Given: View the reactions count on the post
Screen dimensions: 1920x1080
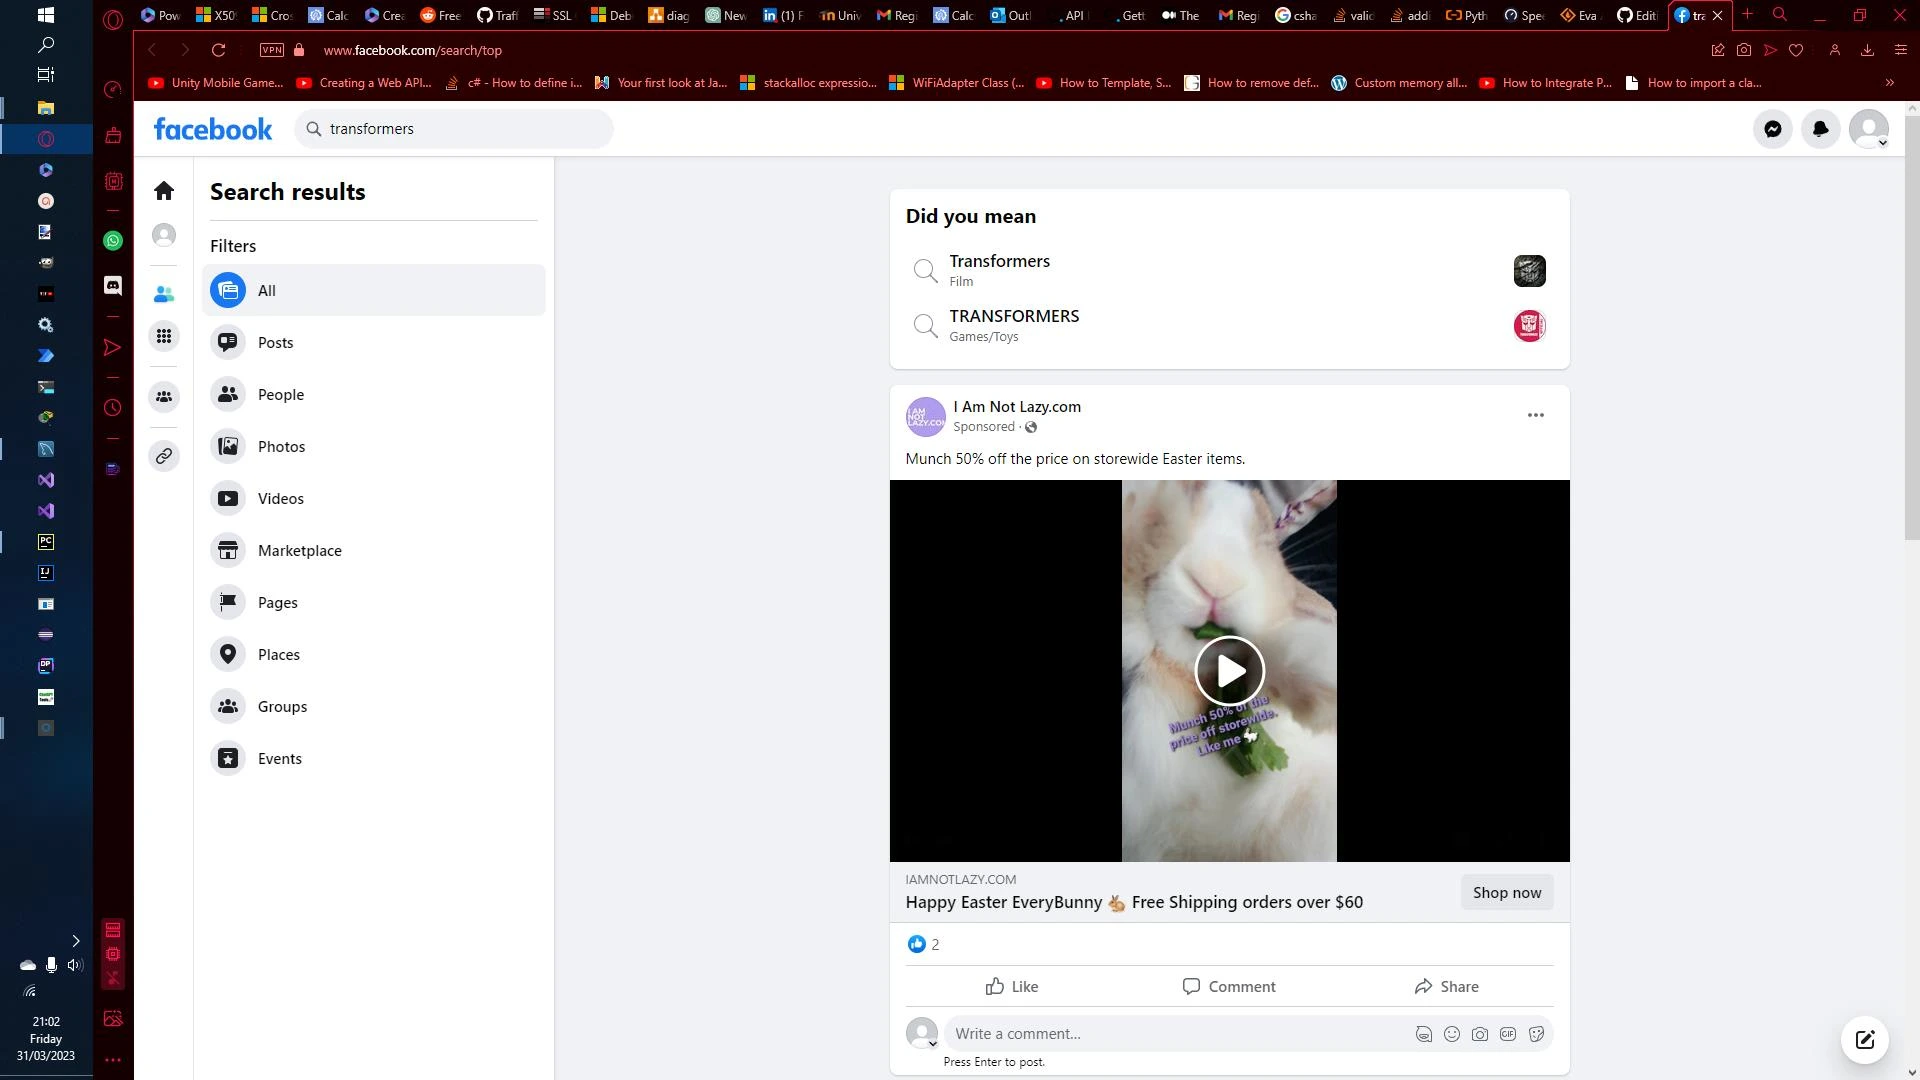Looking at the screenshot, I should tap(924, 945).
